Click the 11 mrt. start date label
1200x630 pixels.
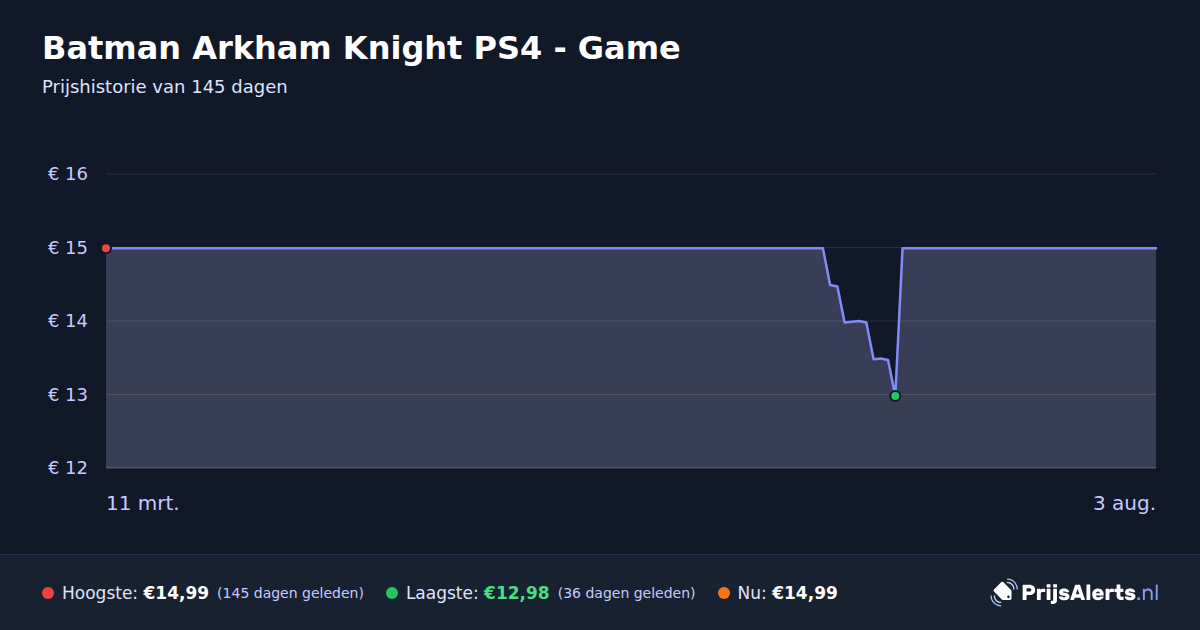coord(143,504)
